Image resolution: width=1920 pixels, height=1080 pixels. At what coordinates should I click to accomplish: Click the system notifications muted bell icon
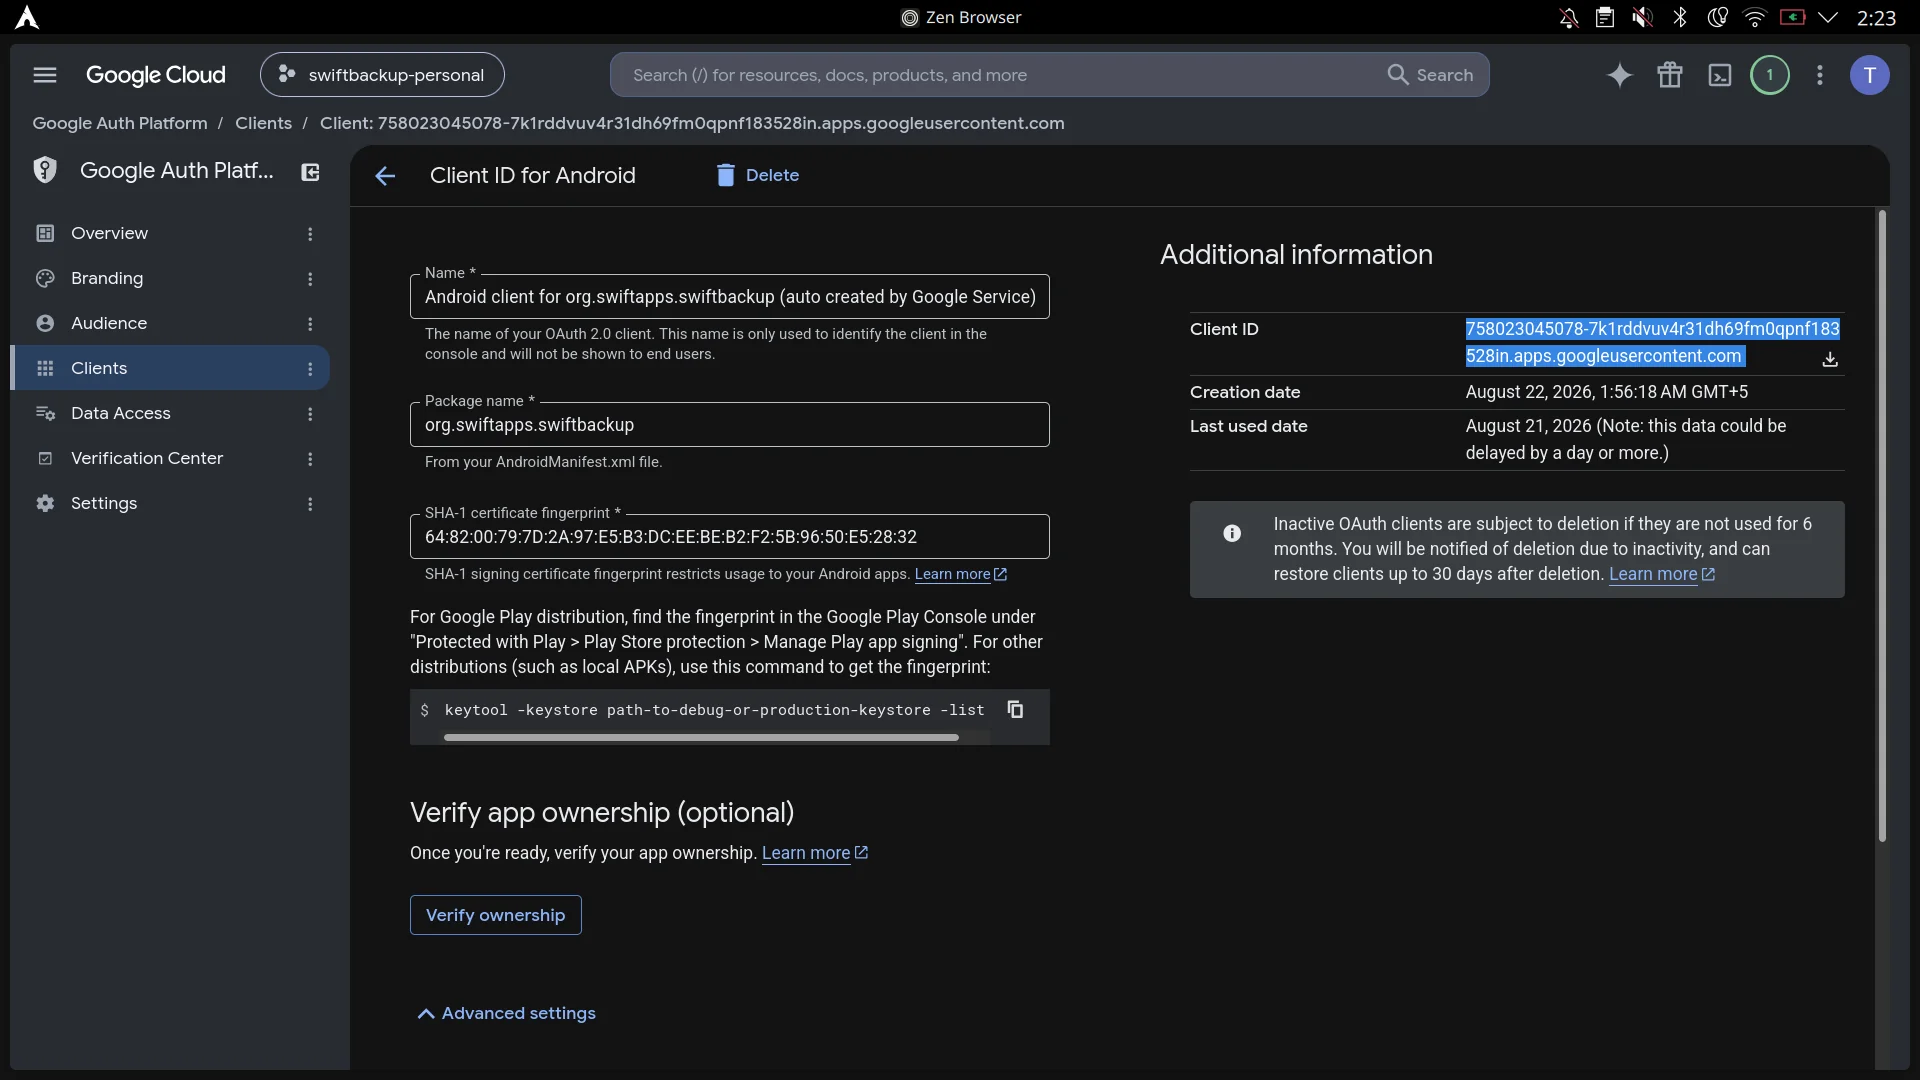pyautogui.click(x=1569, y=18)
